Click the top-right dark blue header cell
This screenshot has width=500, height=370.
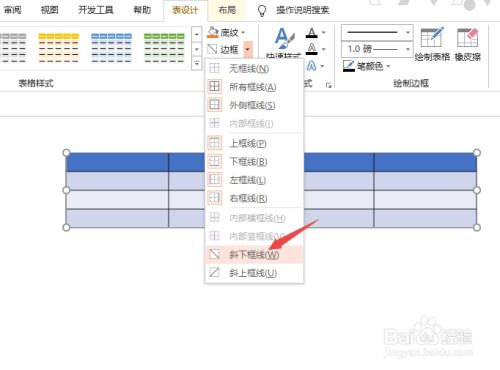[425, 162]
